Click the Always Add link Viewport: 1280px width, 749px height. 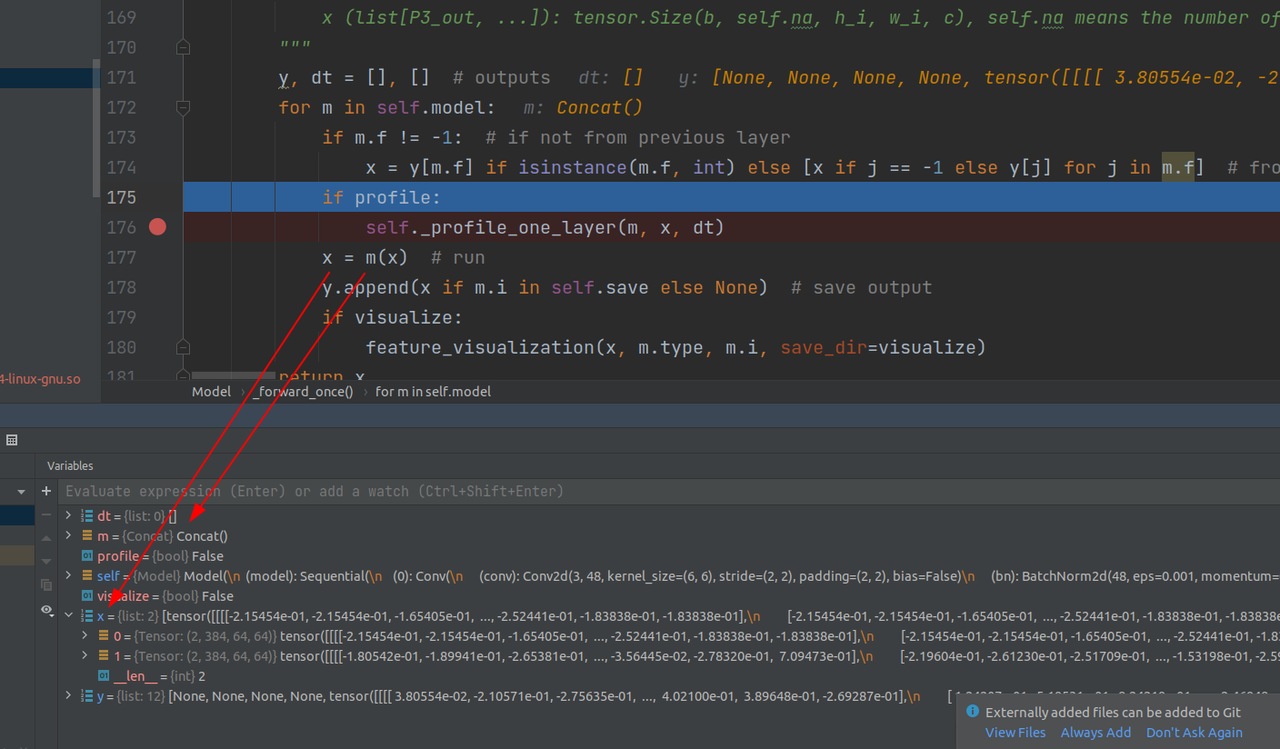tap(1096, 732)
